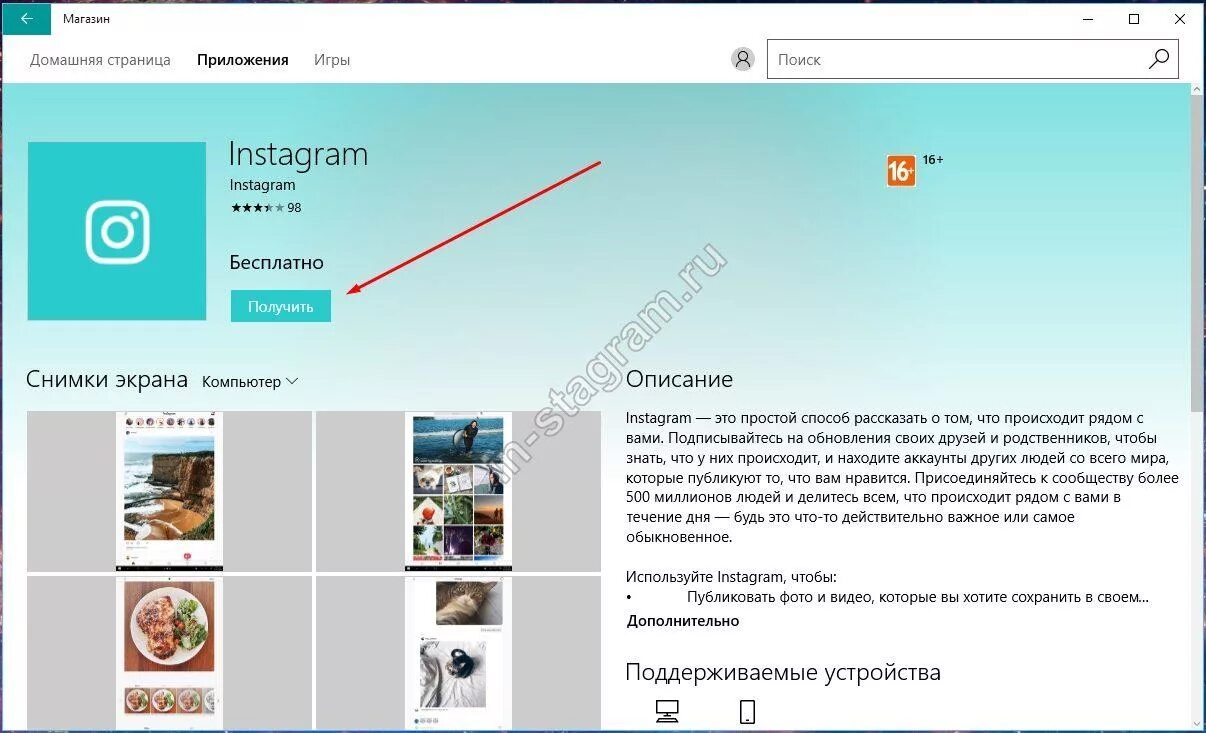Click the Снимки экрана heading

tap(107, 380)
